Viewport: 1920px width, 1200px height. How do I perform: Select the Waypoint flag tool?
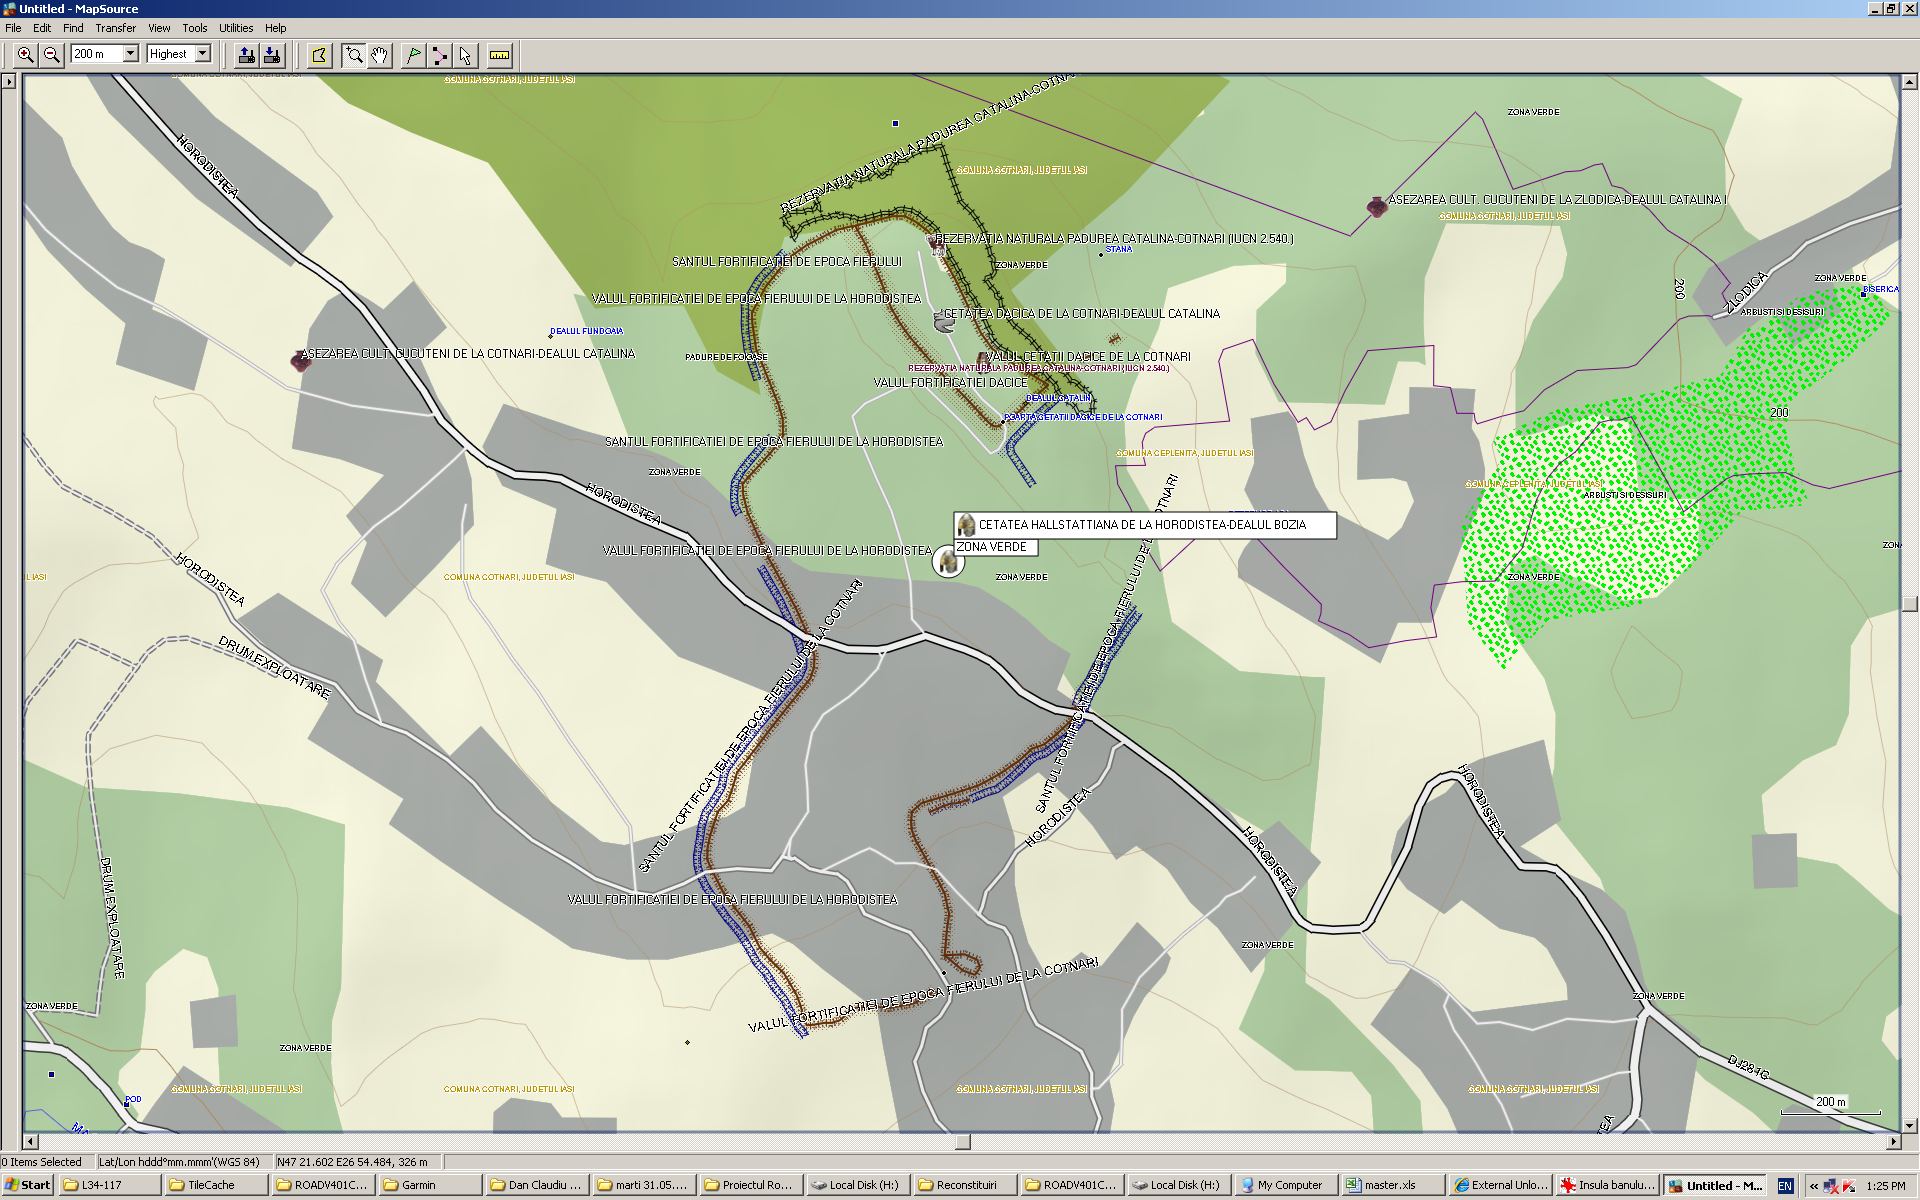[x=413, y=55]
